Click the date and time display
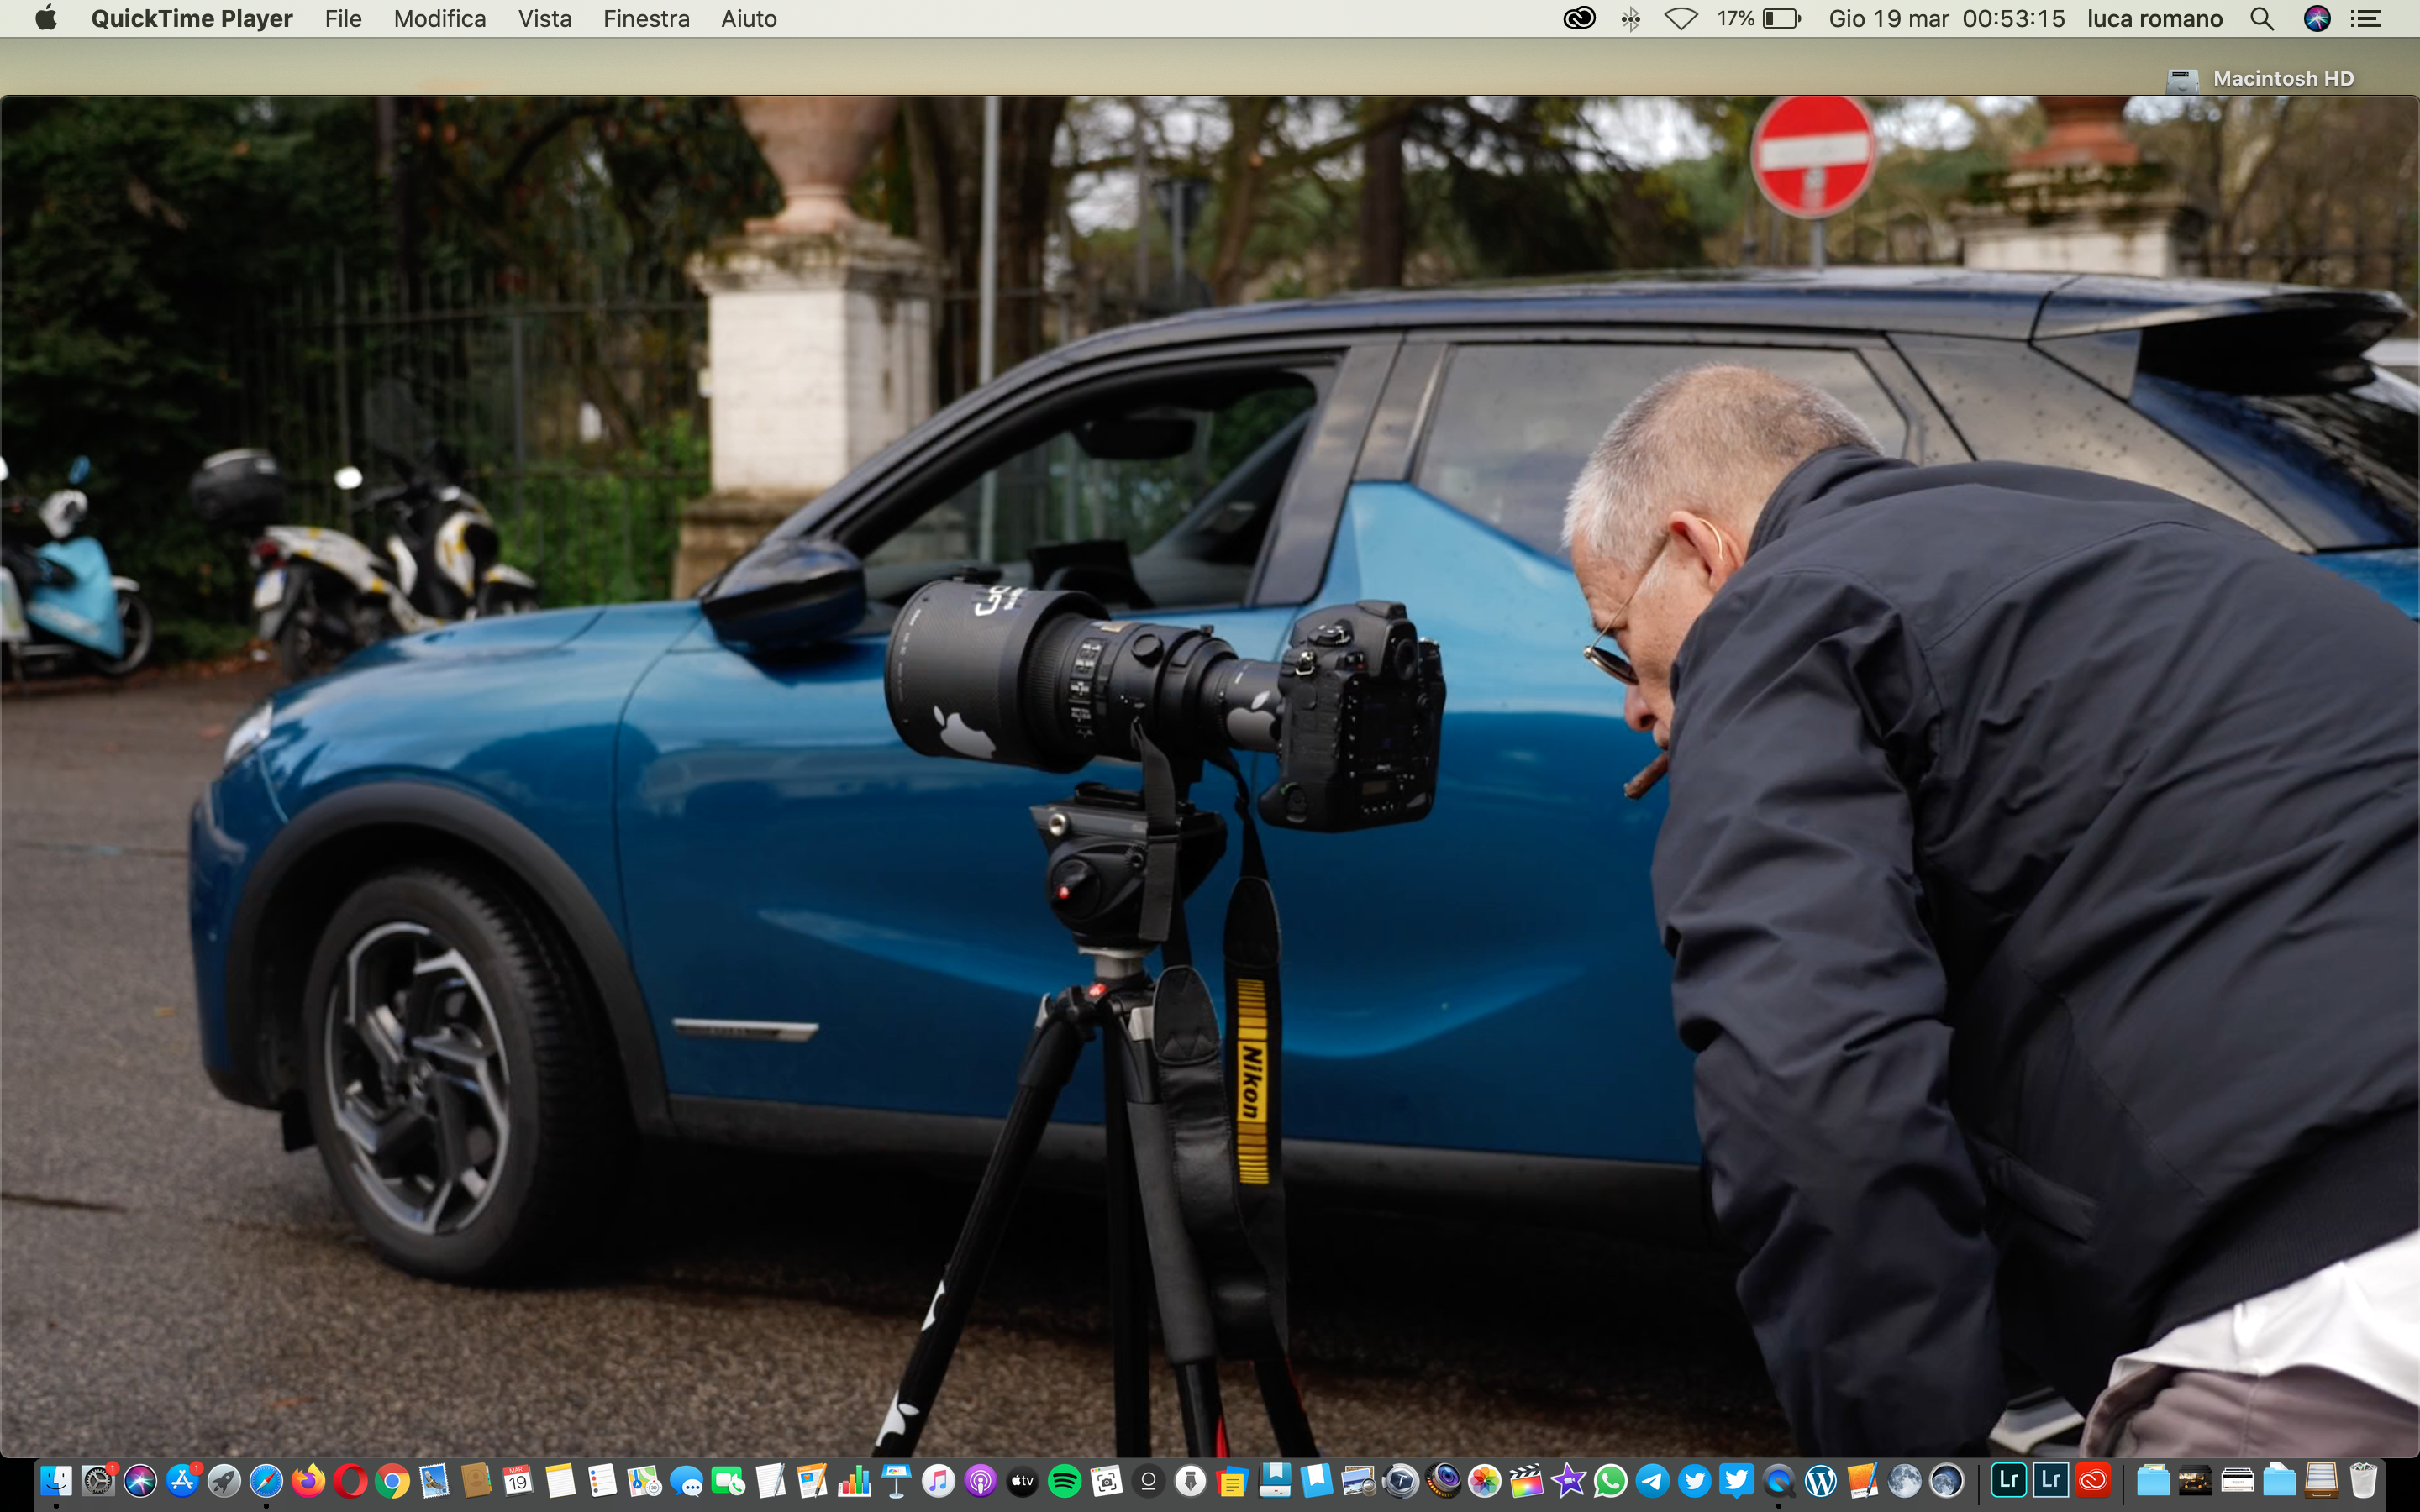This screenshot has height=1512, width=2420. point(1946,19)
